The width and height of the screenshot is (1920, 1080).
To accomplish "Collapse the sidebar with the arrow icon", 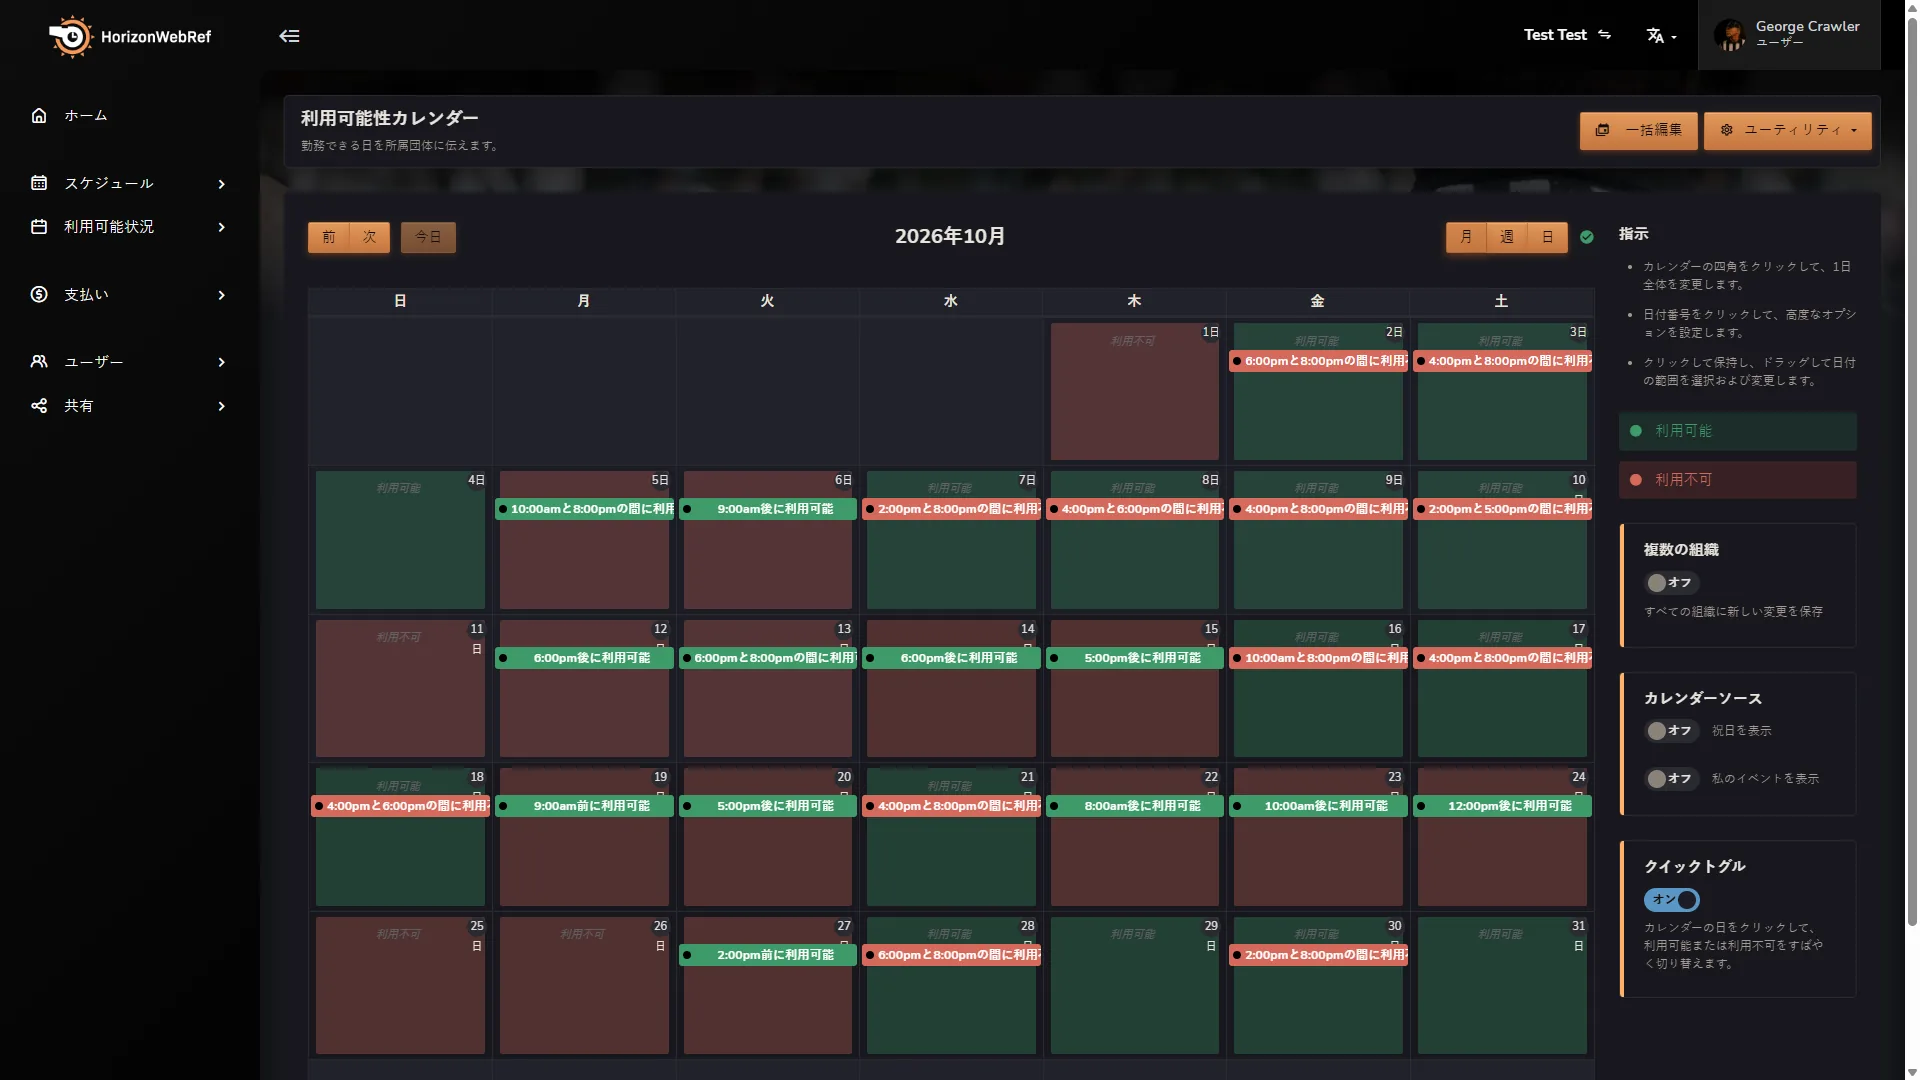I will pyautogui.click(x=289, y=36).
